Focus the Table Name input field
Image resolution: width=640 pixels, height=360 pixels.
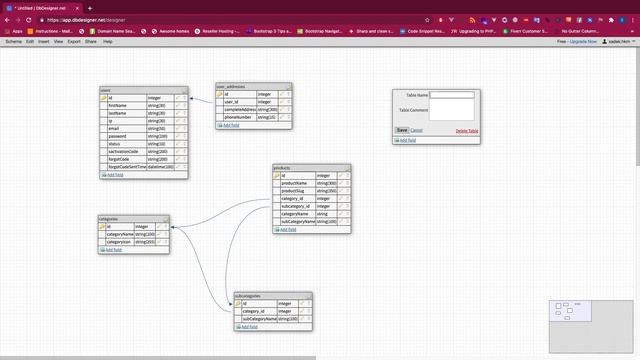coord(452,95)
